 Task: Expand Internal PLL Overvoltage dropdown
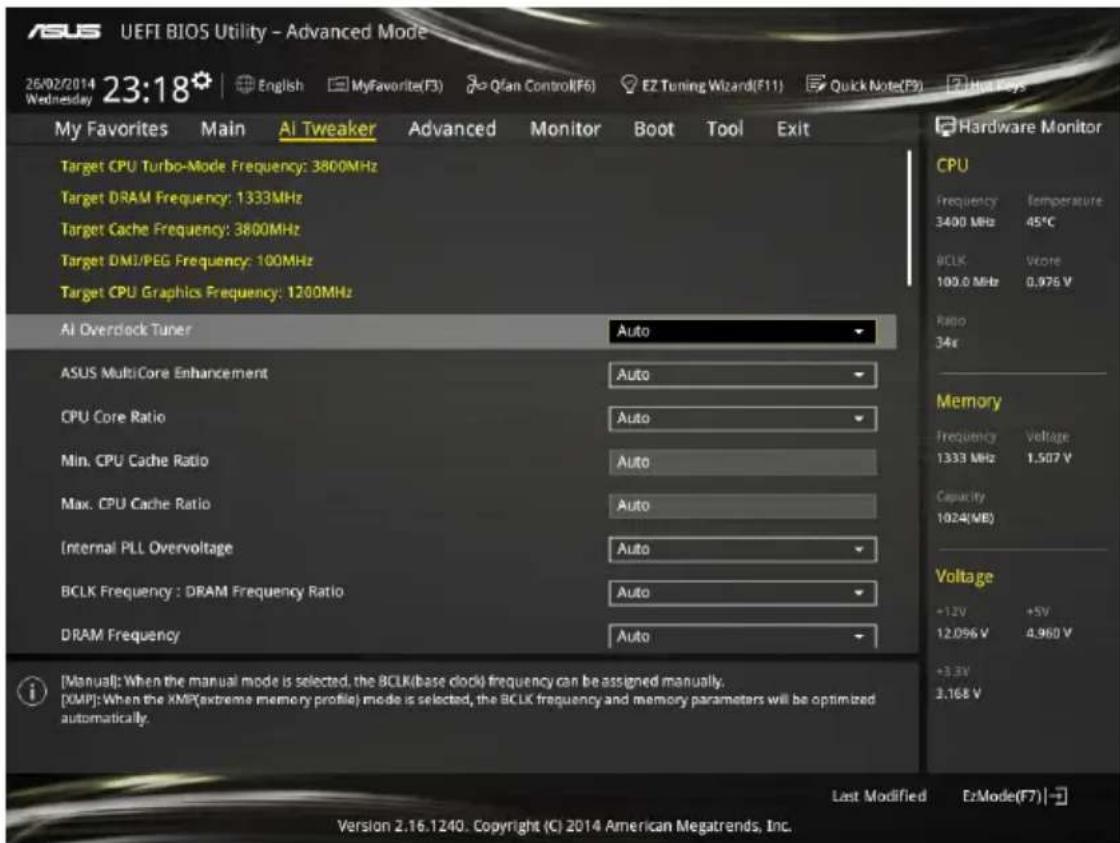coord(742,549)
